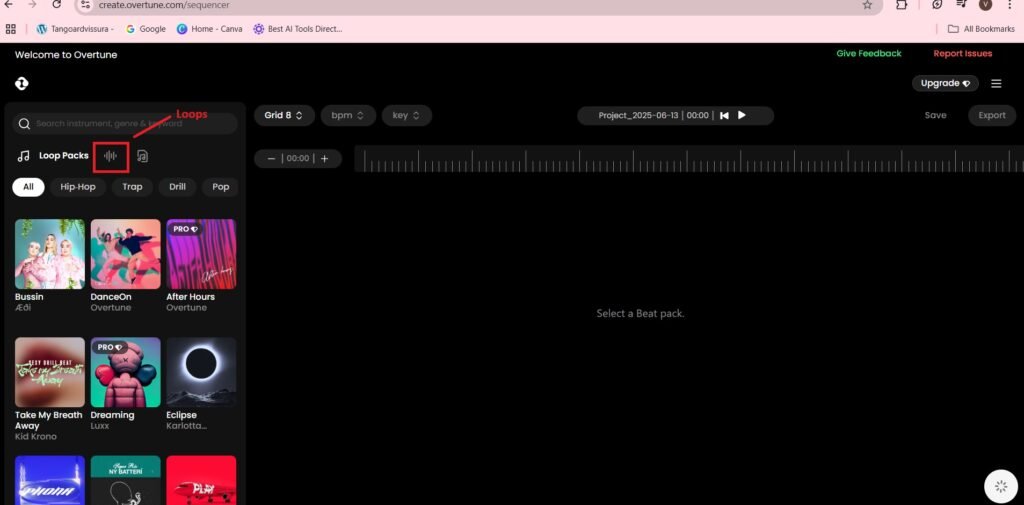Bookmark this page with star icon
The image size is (1024, 505).
click(x=867, y=5)
